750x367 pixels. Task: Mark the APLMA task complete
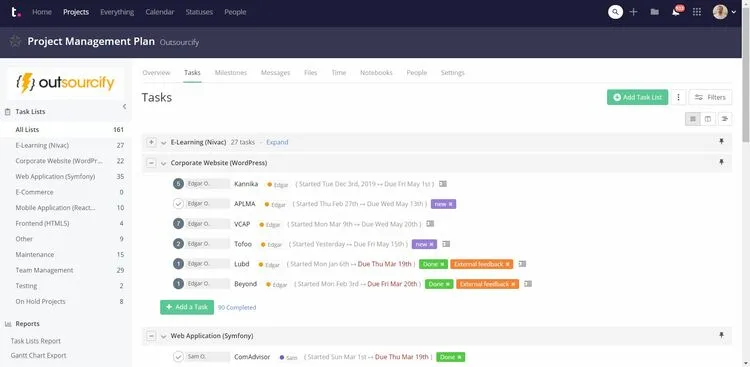coord(178,204)
